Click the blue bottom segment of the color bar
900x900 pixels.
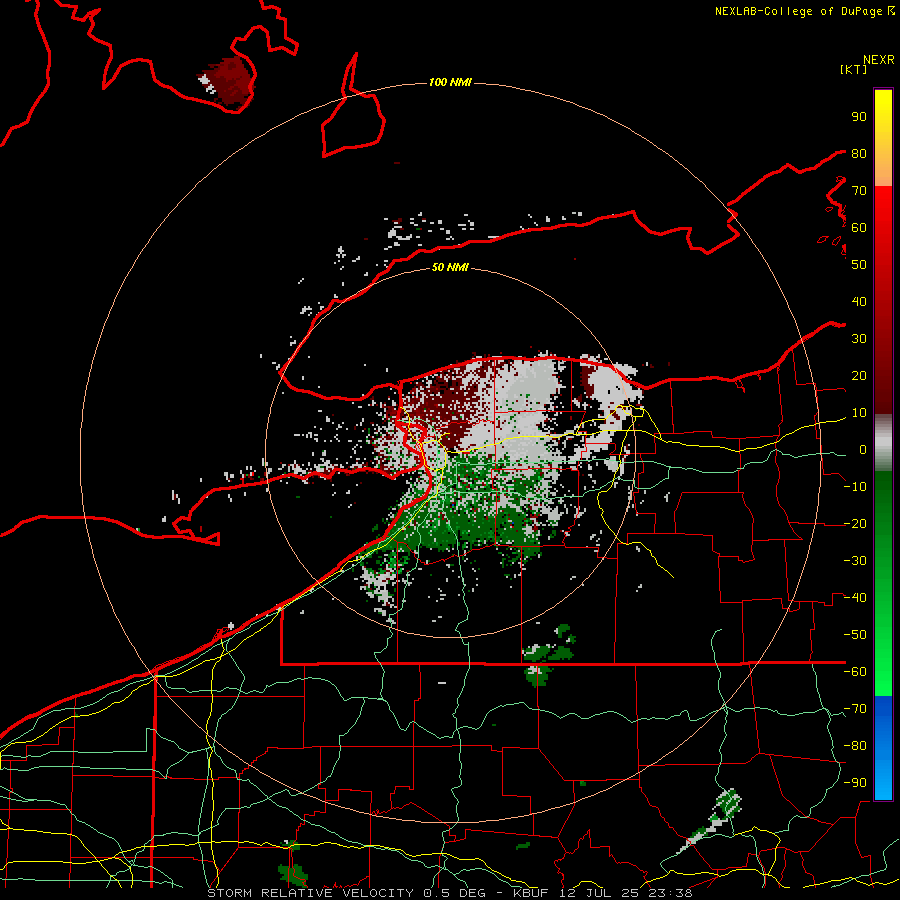click(883, 748)
